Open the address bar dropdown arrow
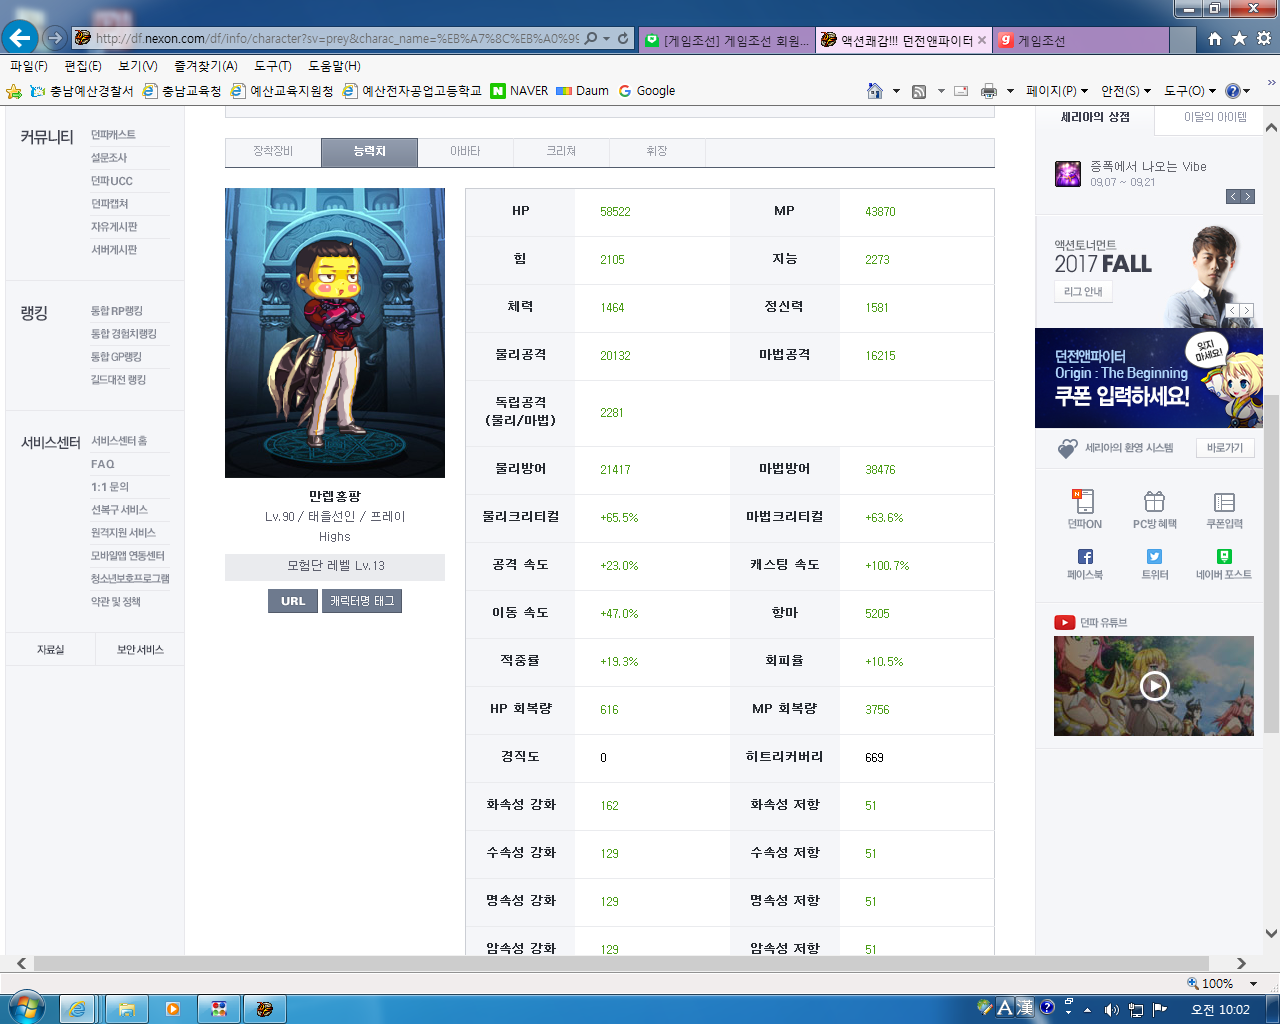This screenshot has width=1280, height=1024. tap(606, 38)
